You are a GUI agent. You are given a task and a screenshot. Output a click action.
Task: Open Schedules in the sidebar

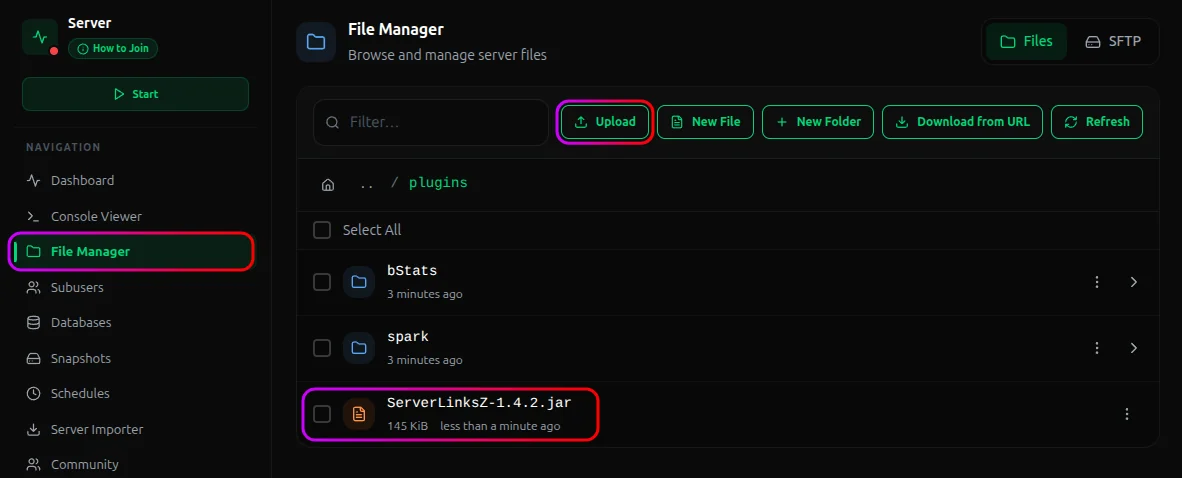[x=68, y=394]
